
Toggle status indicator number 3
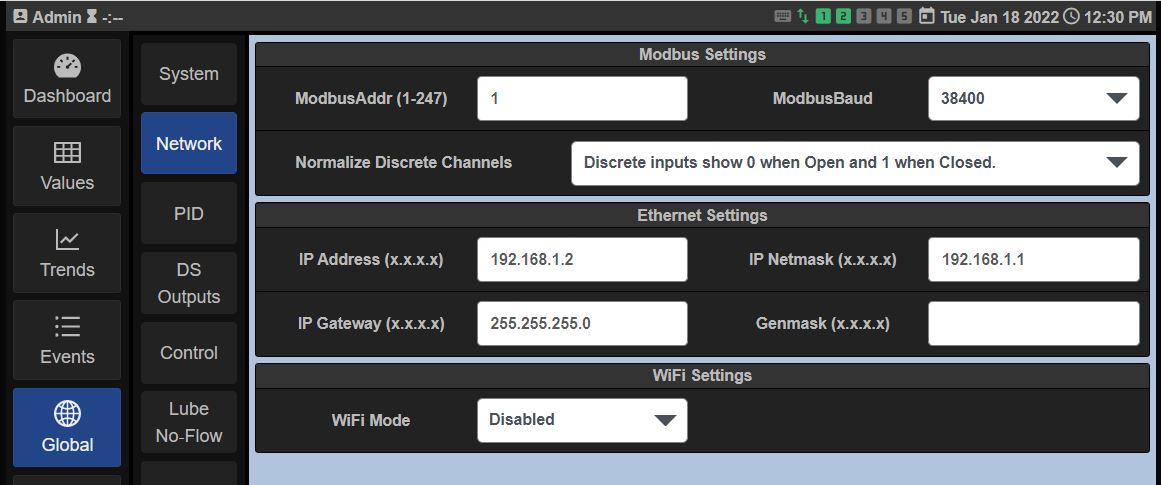tap(864, 17)
